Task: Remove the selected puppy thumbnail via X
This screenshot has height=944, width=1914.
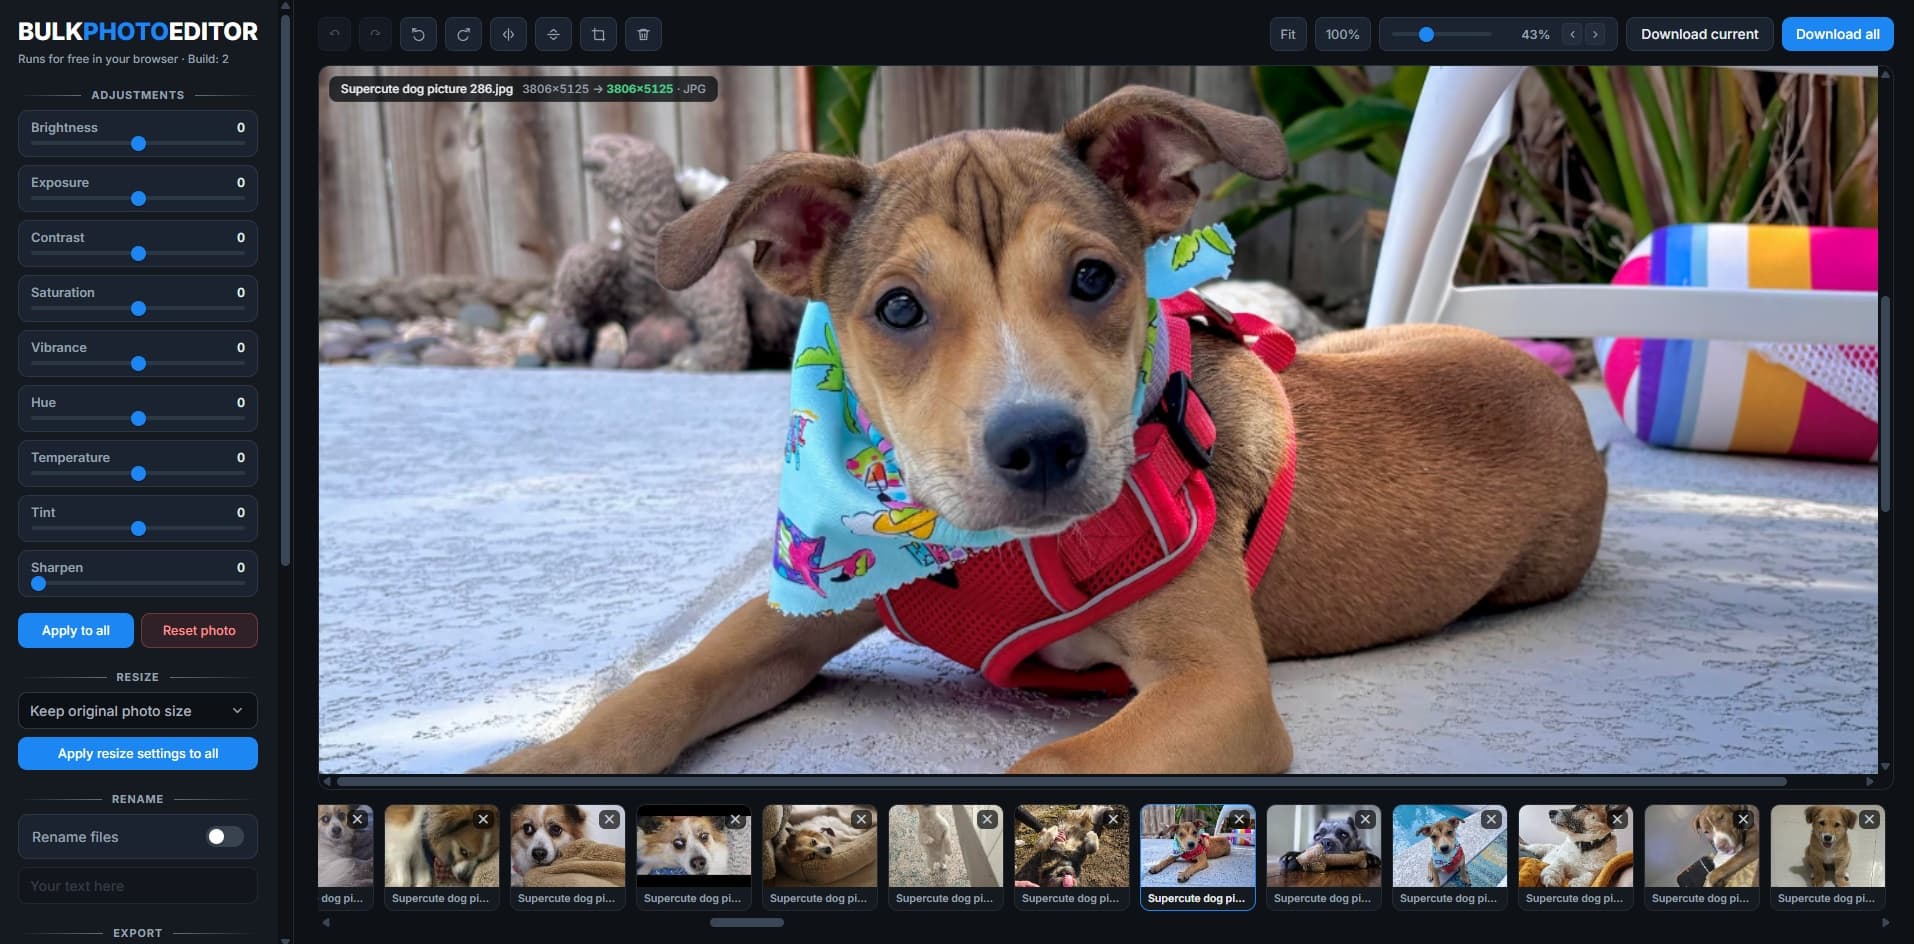Action: (1239, 819)
